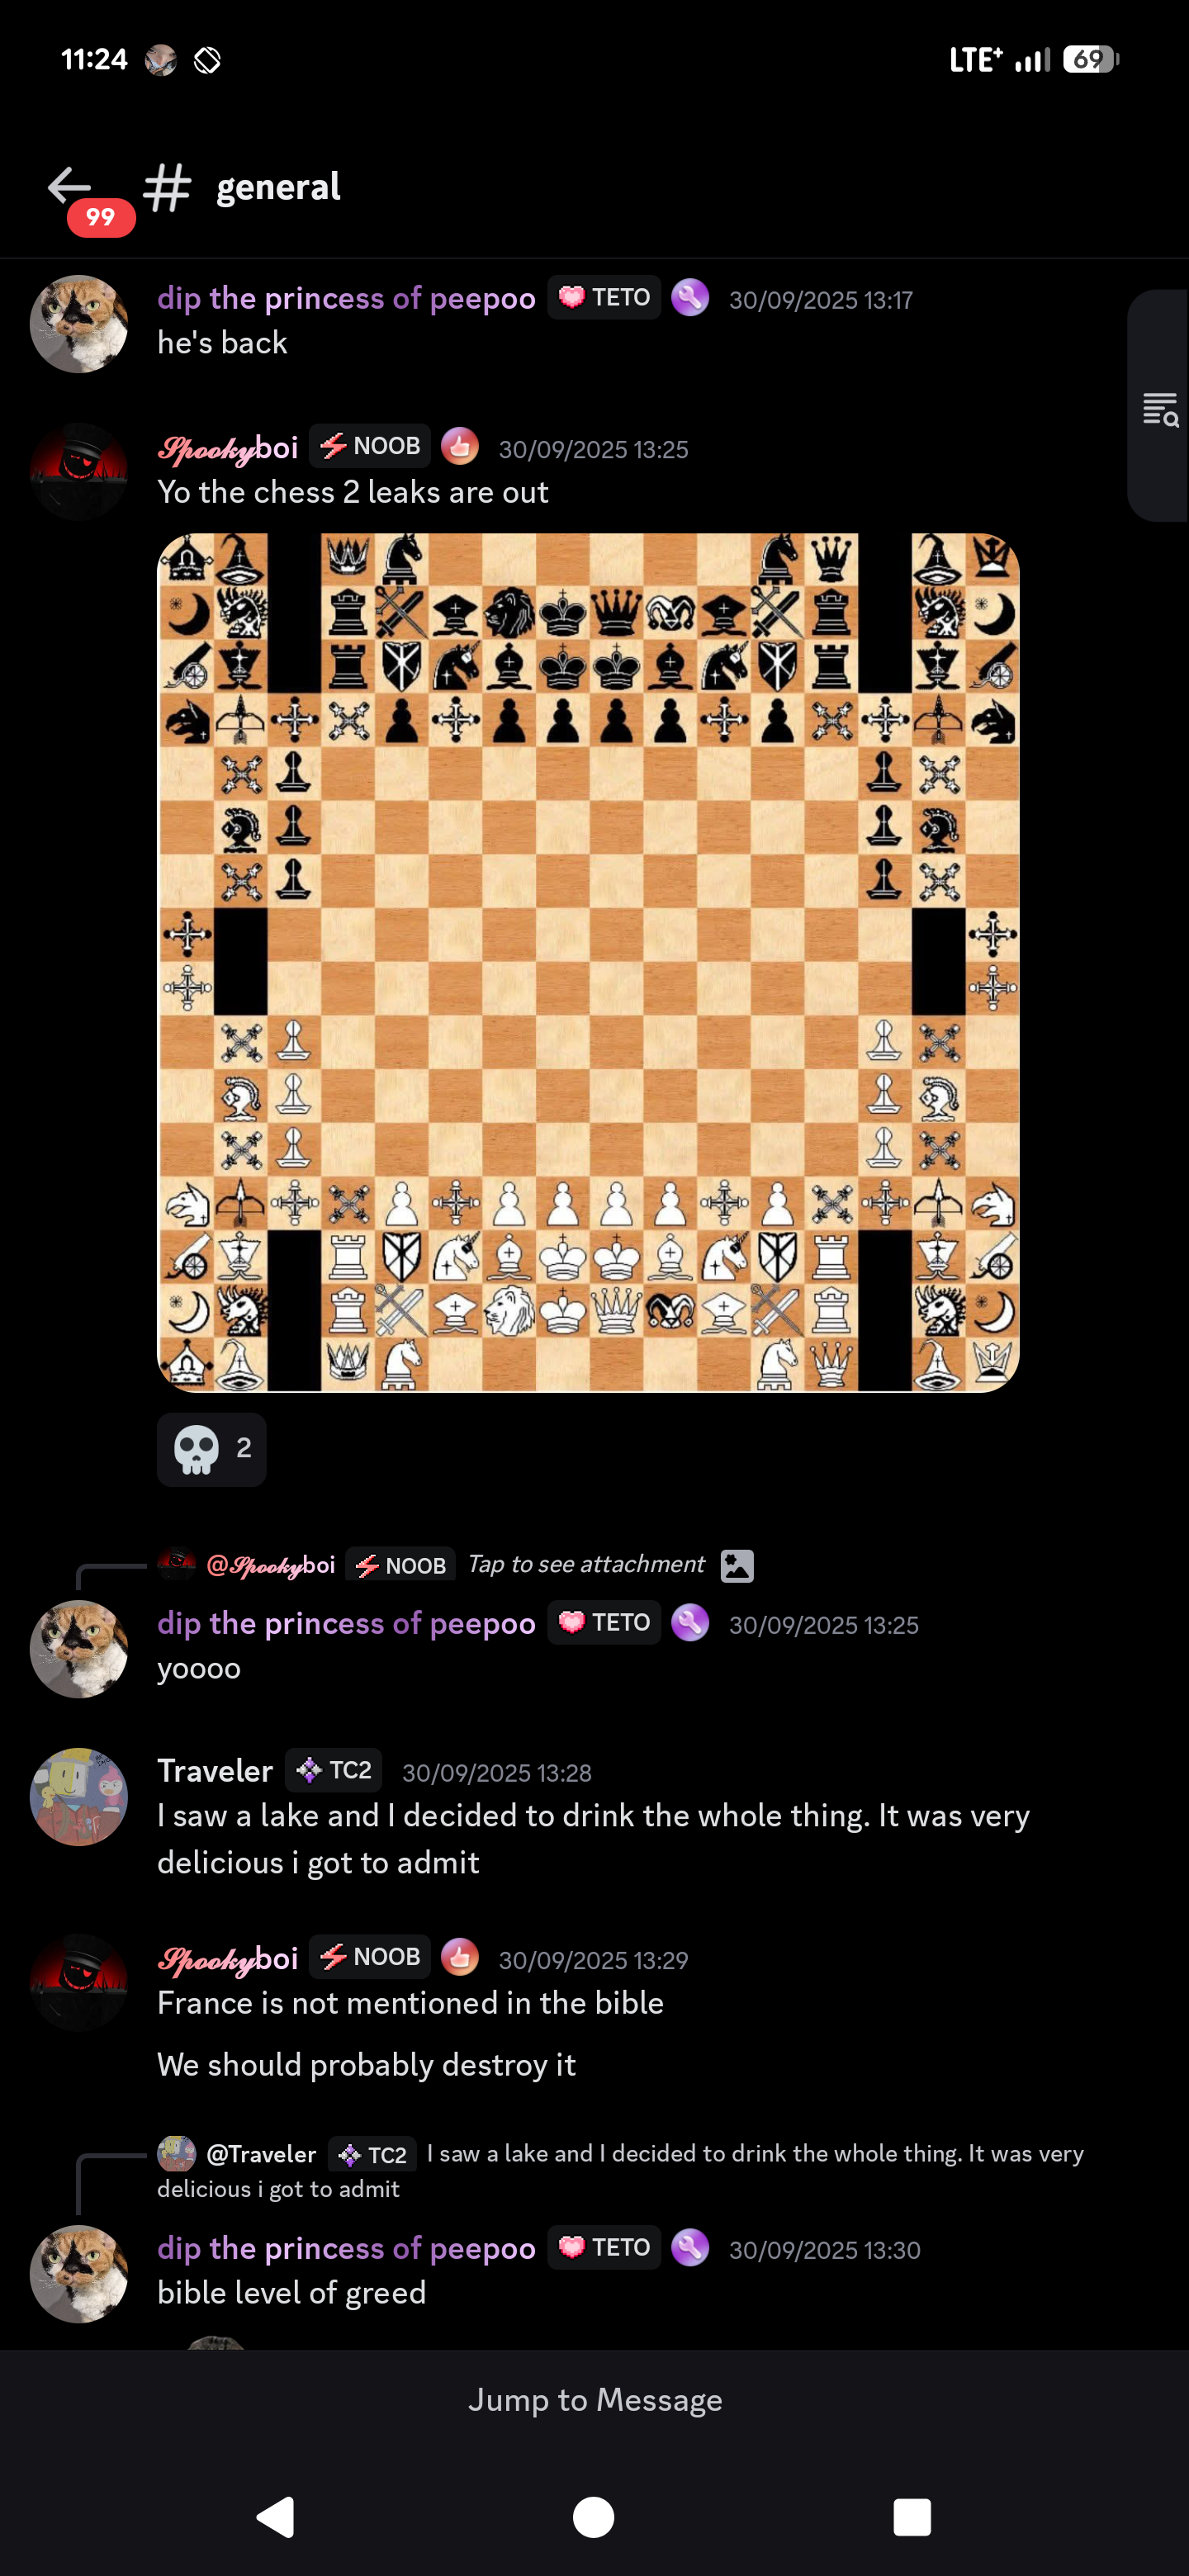Open the reply preview quoting Traveler's lake message
Screen dimensions: 1189x2576
point(620,2170)
